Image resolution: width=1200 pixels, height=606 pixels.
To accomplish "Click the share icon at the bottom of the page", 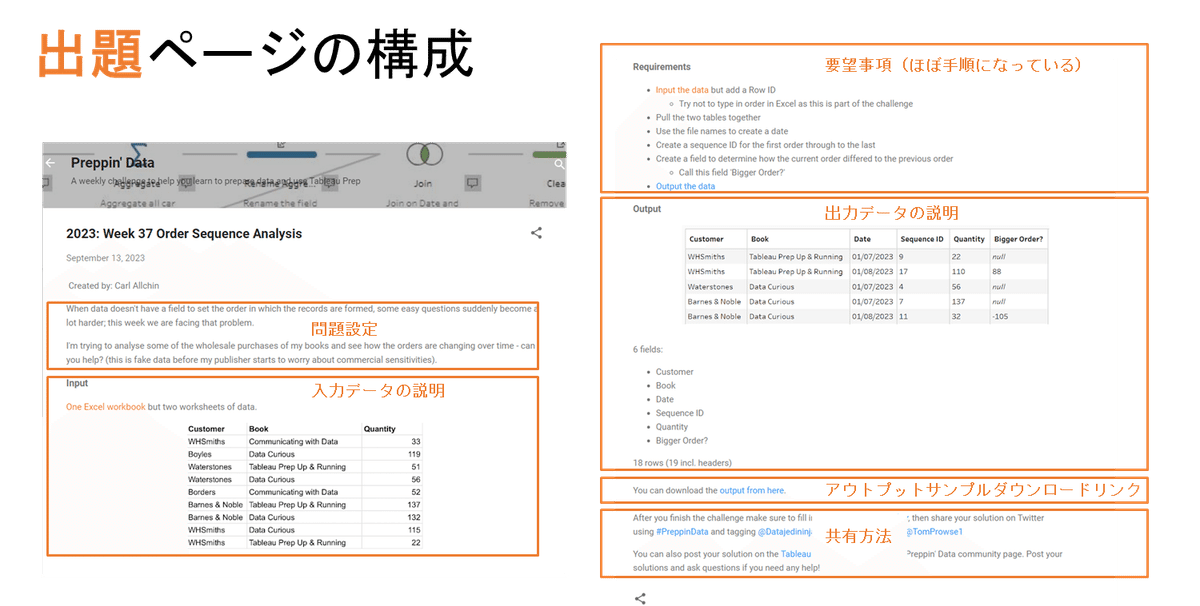I will [640, 597].
